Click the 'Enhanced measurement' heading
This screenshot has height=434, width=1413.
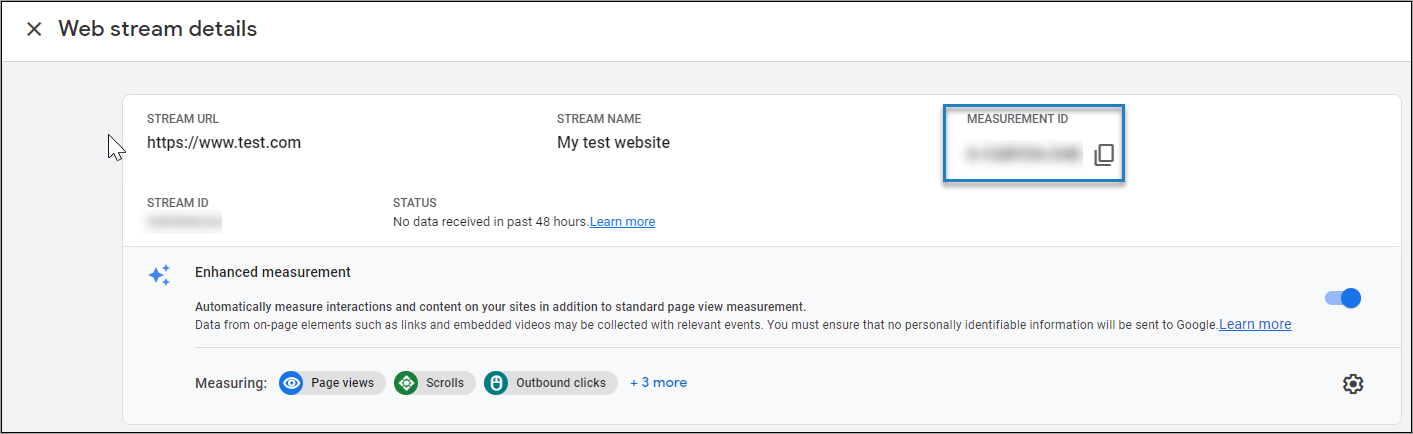click(272, 272)
